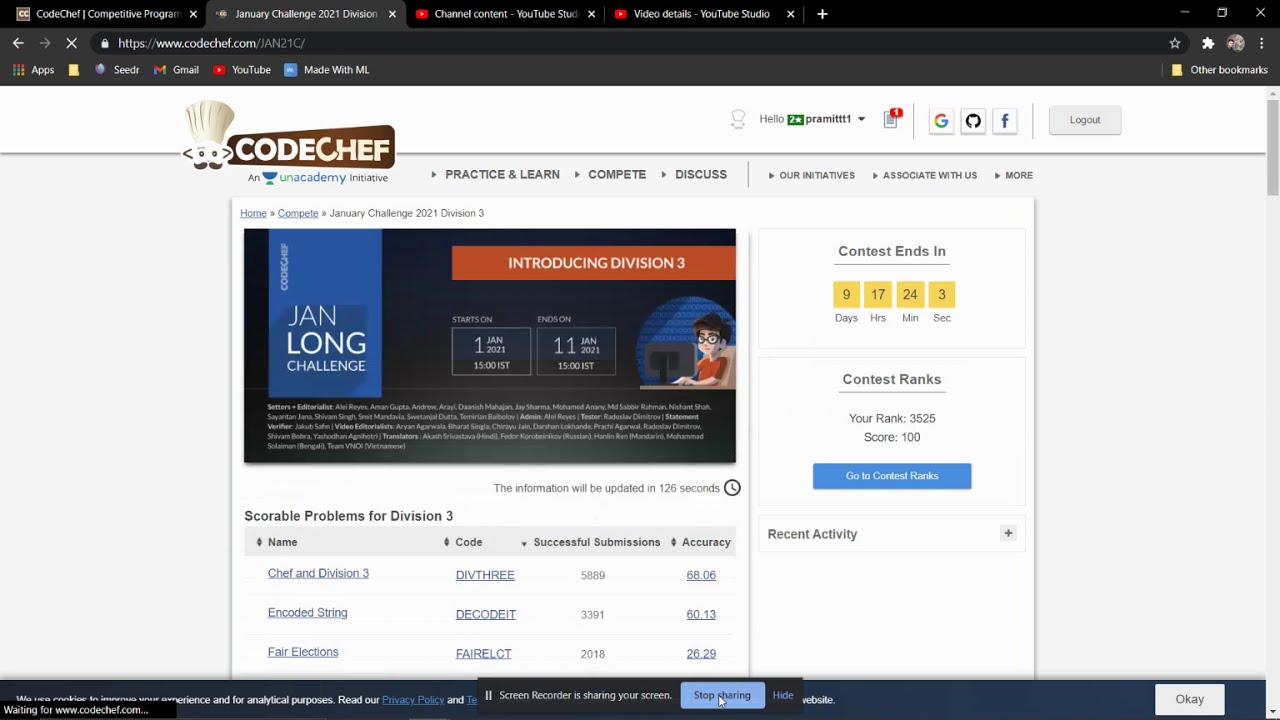Image resolution: width=1280 pixels, height=720 pixels.
Task: Open the YouTube bookmark
Action: click(242, 70)
